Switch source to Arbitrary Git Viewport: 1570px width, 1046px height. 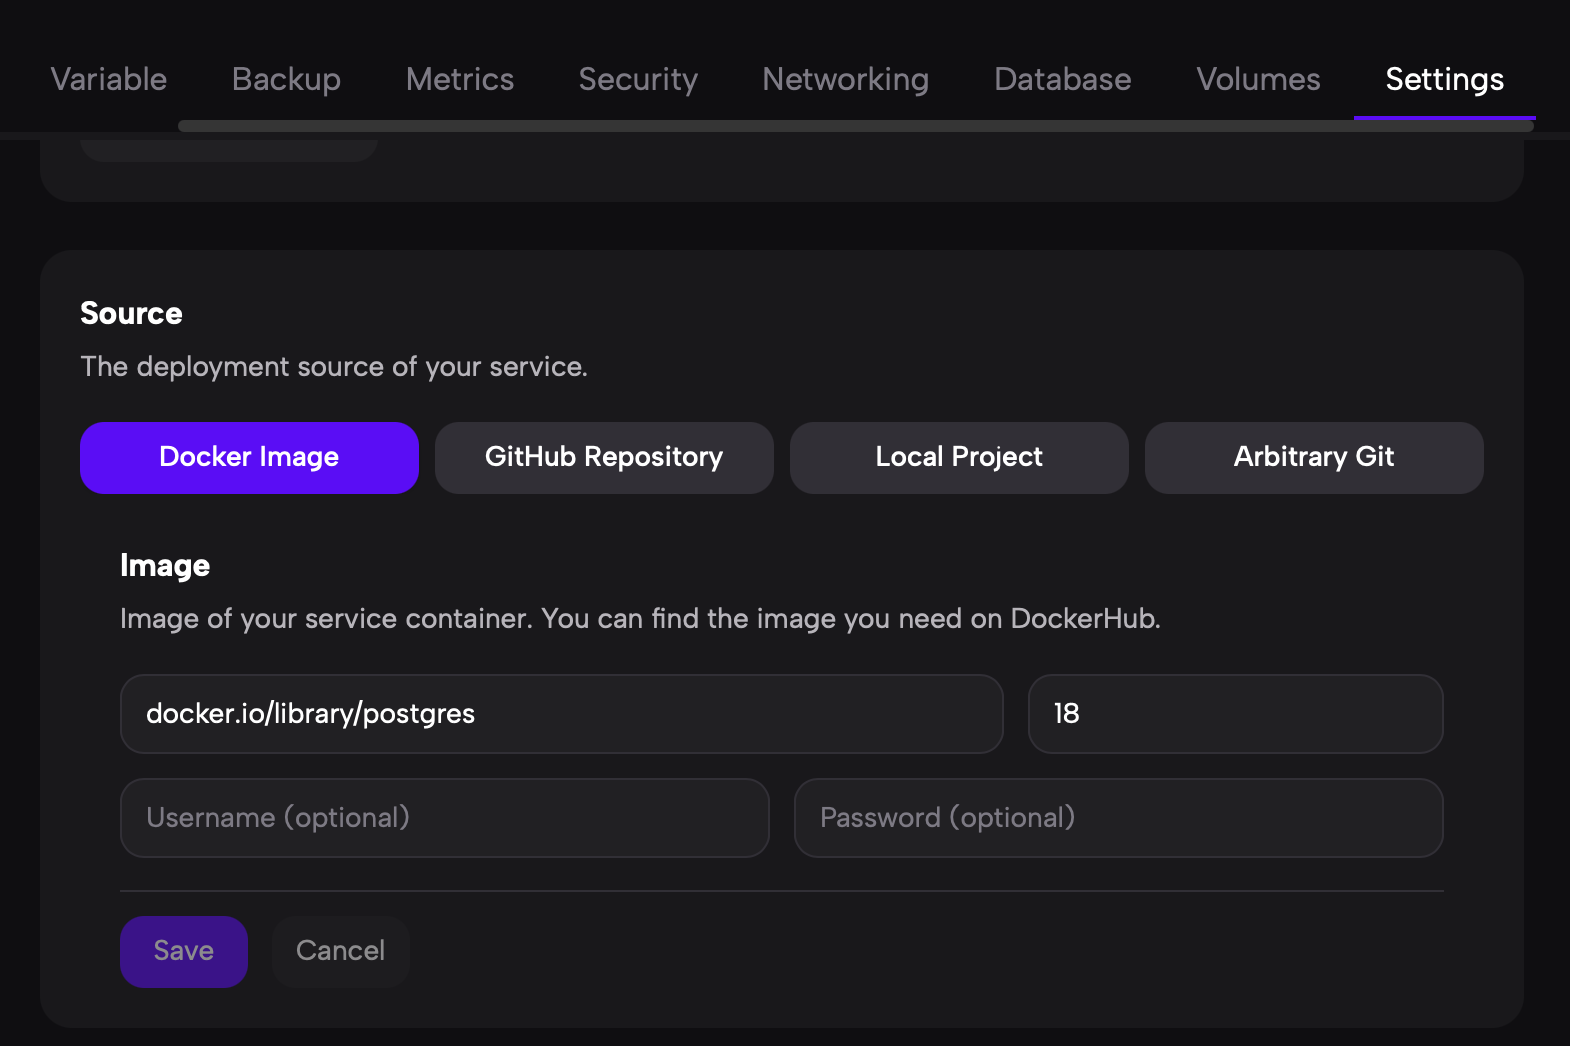click(1314, 457)
